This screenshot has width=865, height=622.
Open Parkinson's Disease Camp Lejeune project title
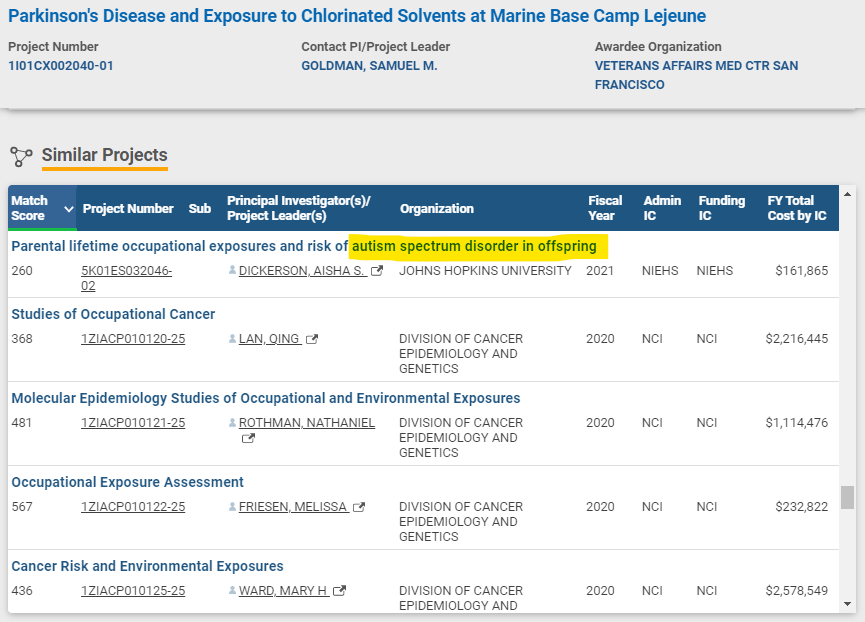pos(357,16)
